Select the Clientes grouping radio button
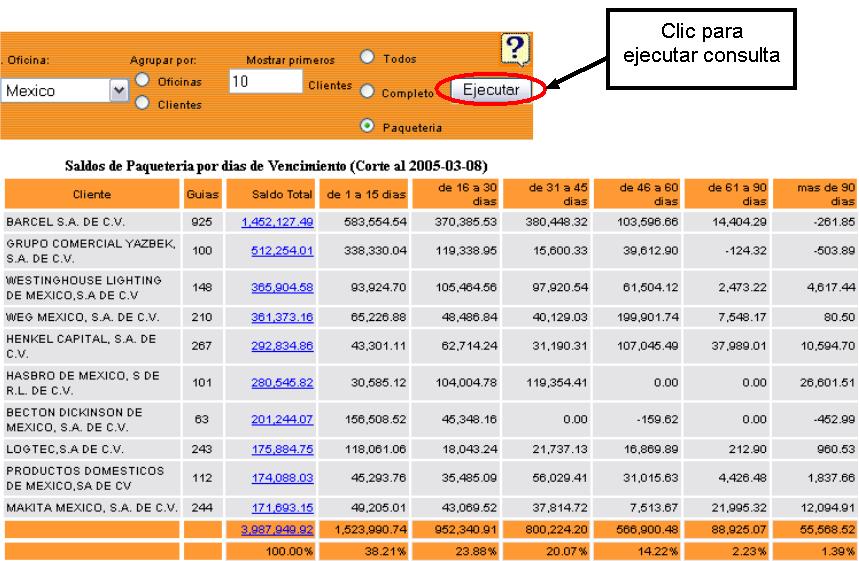The image size is (859, 561). 142,102
